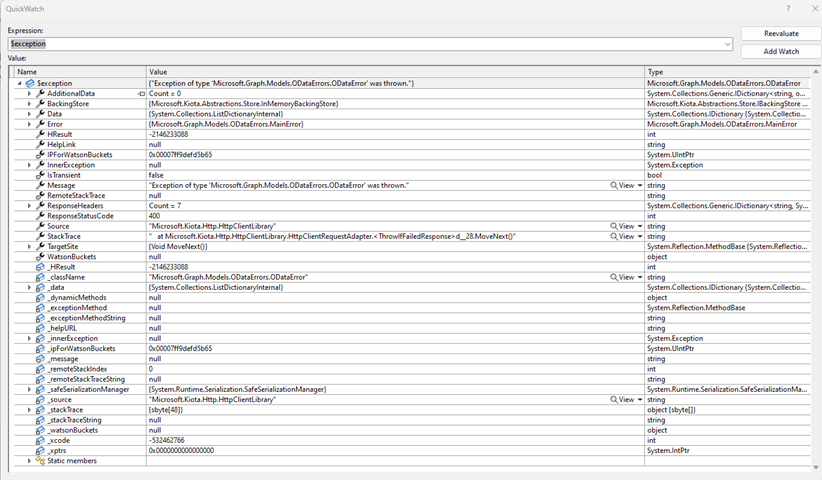Click the field icon beside _HResult
The image size is (822, 480).
(40, 267)
